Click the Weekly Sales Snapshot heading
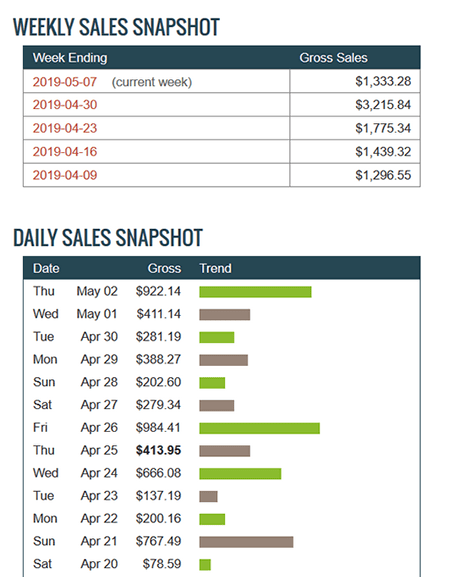 [x=116, y=27]
